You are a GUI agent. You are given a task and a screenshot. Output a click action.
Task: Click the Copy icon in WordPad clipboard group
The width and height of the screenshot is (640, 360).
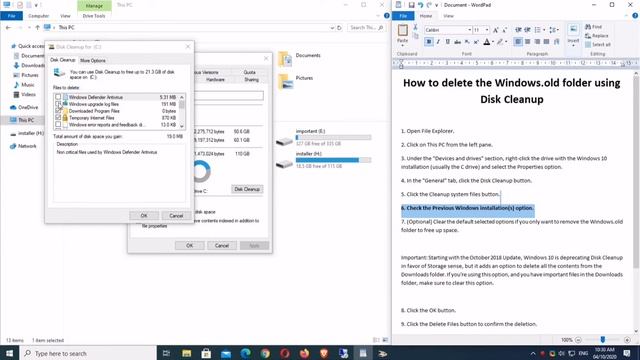(x=416, y=36)
